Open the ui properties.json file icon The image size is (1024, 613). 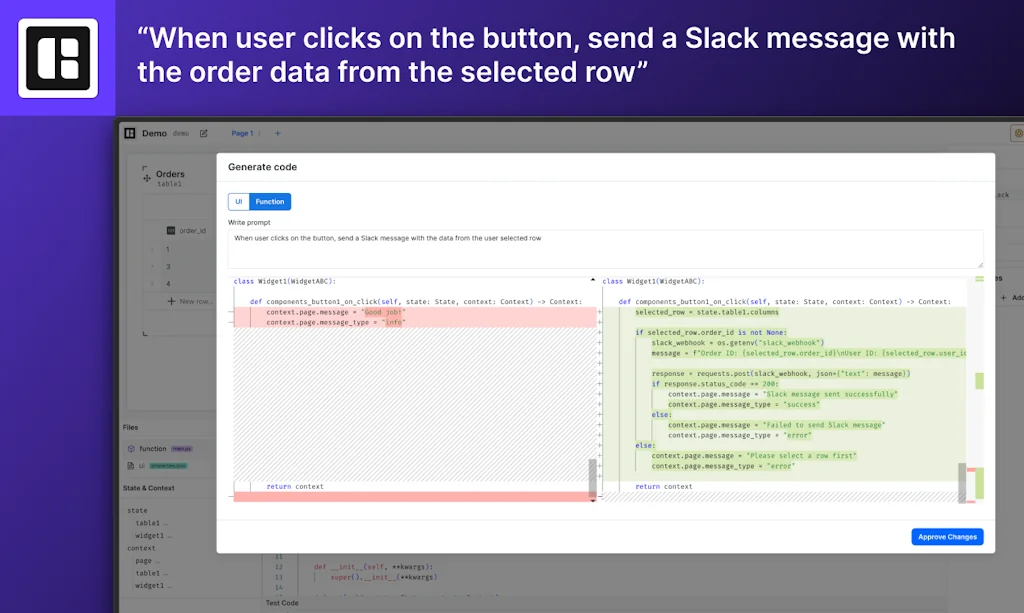[131, 465]
